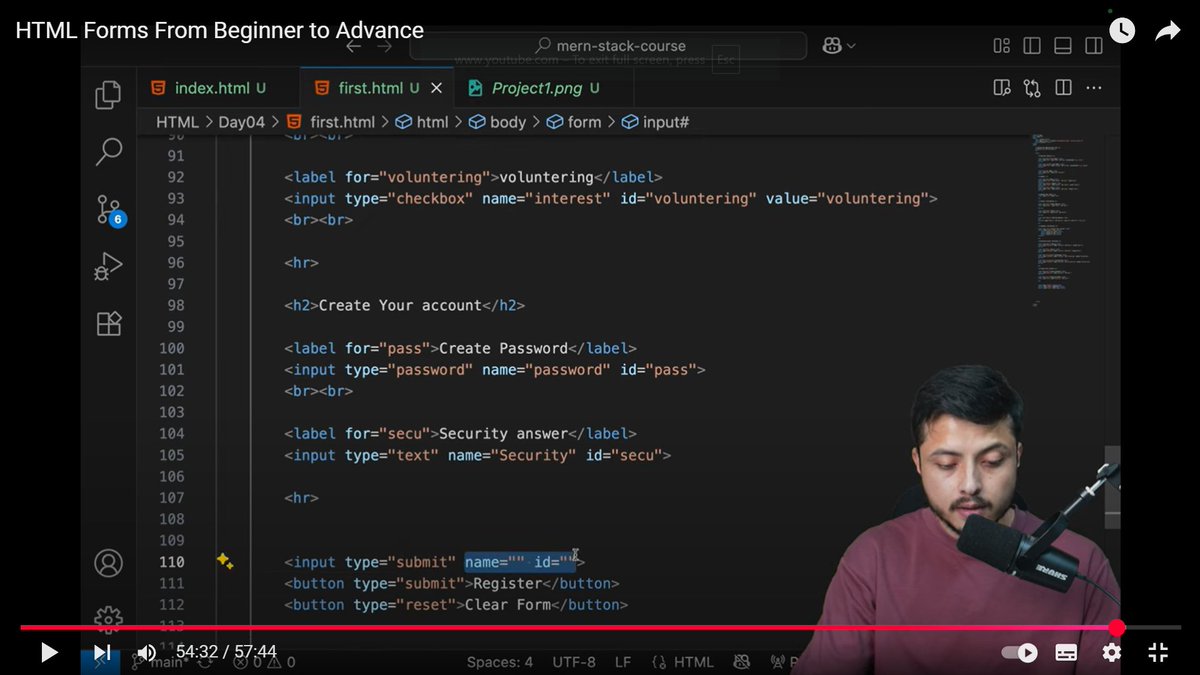Open the form breadcrumb dropdown
The height and width of the screenshot is (675, 1200).
coord(574,122)
